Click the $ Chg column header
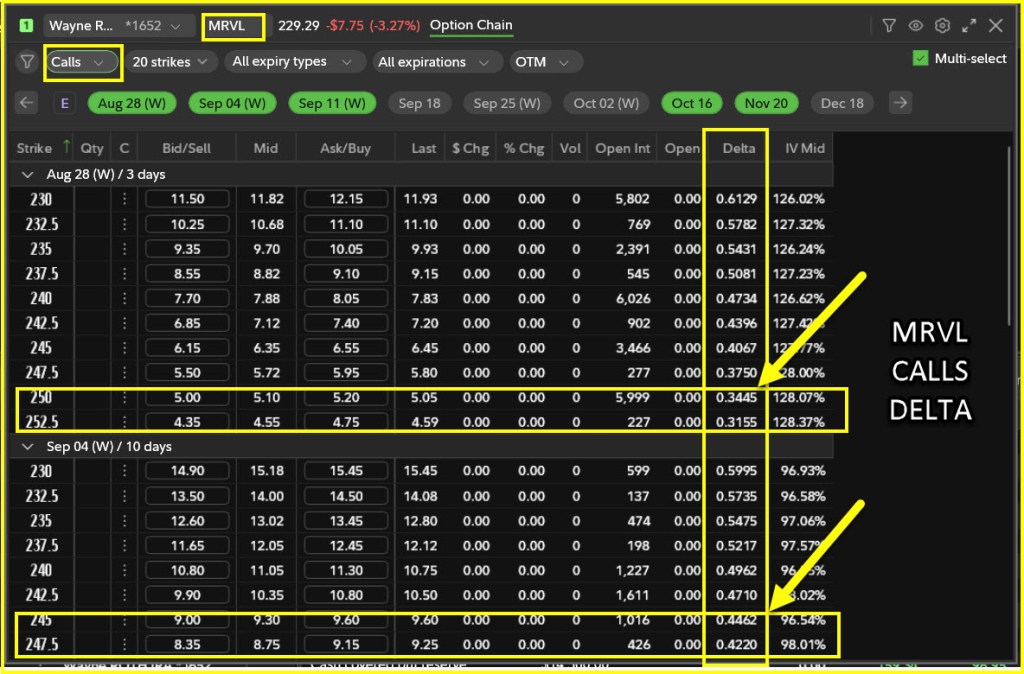 (x=470, y=148)
